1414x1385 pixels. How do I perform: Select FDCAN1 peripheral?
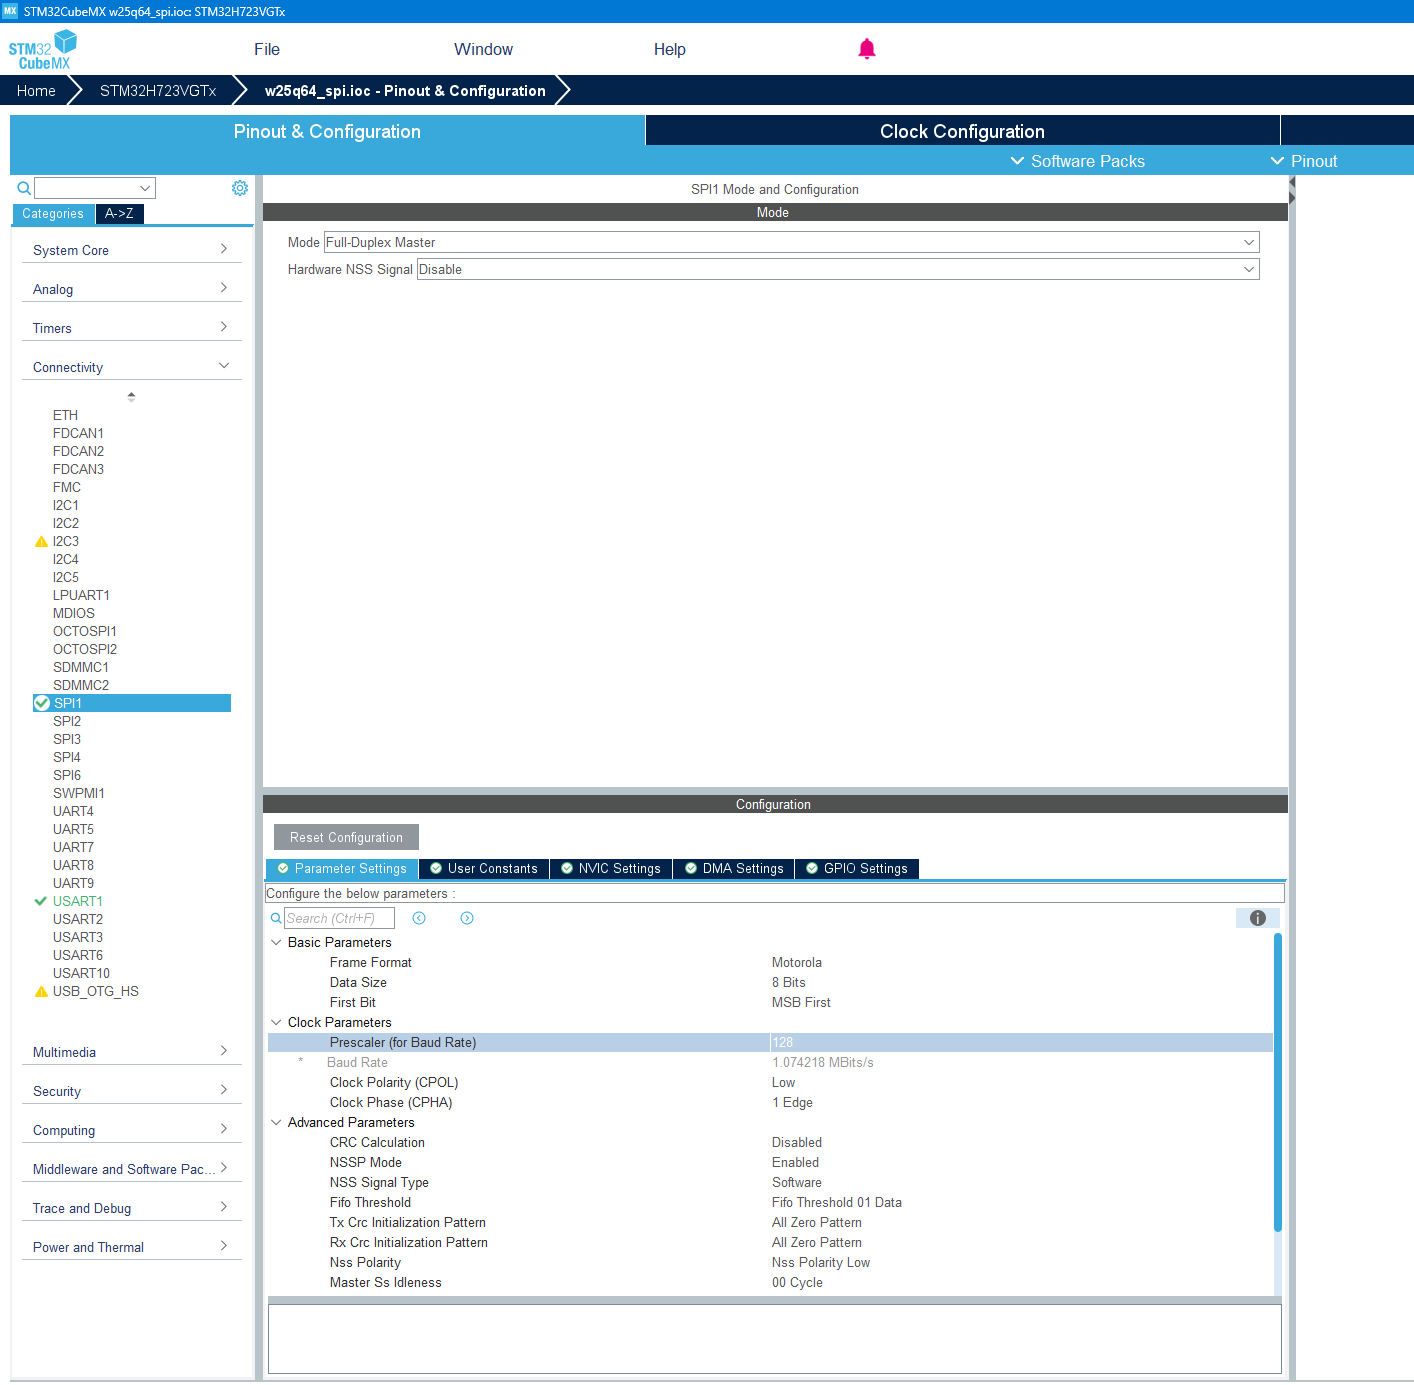click(x=78, y=433)
